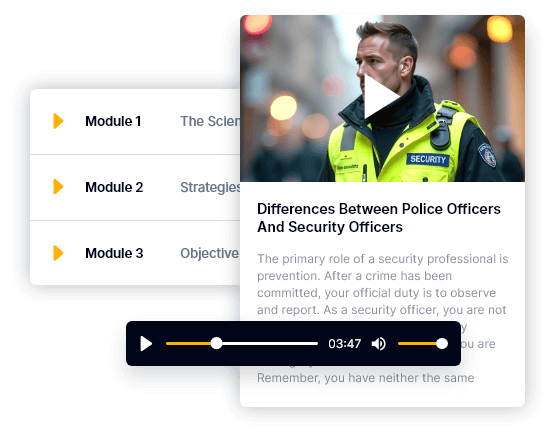This screenshot has height=437, width=555.
Task: Expand Module 1 with the orange arrow
Action: pos(58,121)
